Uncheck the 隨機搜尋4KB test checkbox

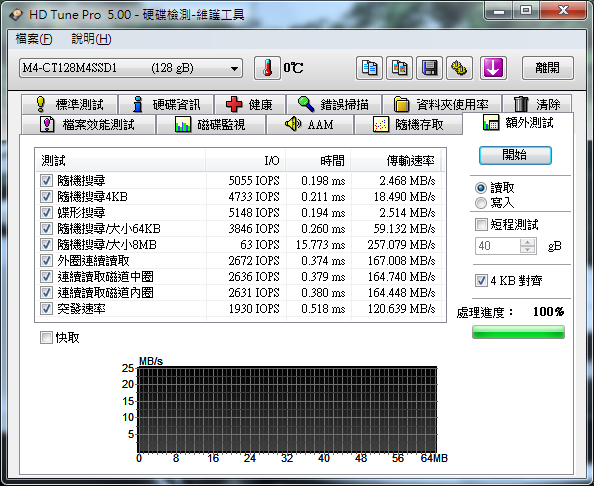pyautogui.click(x=46, y=197)
